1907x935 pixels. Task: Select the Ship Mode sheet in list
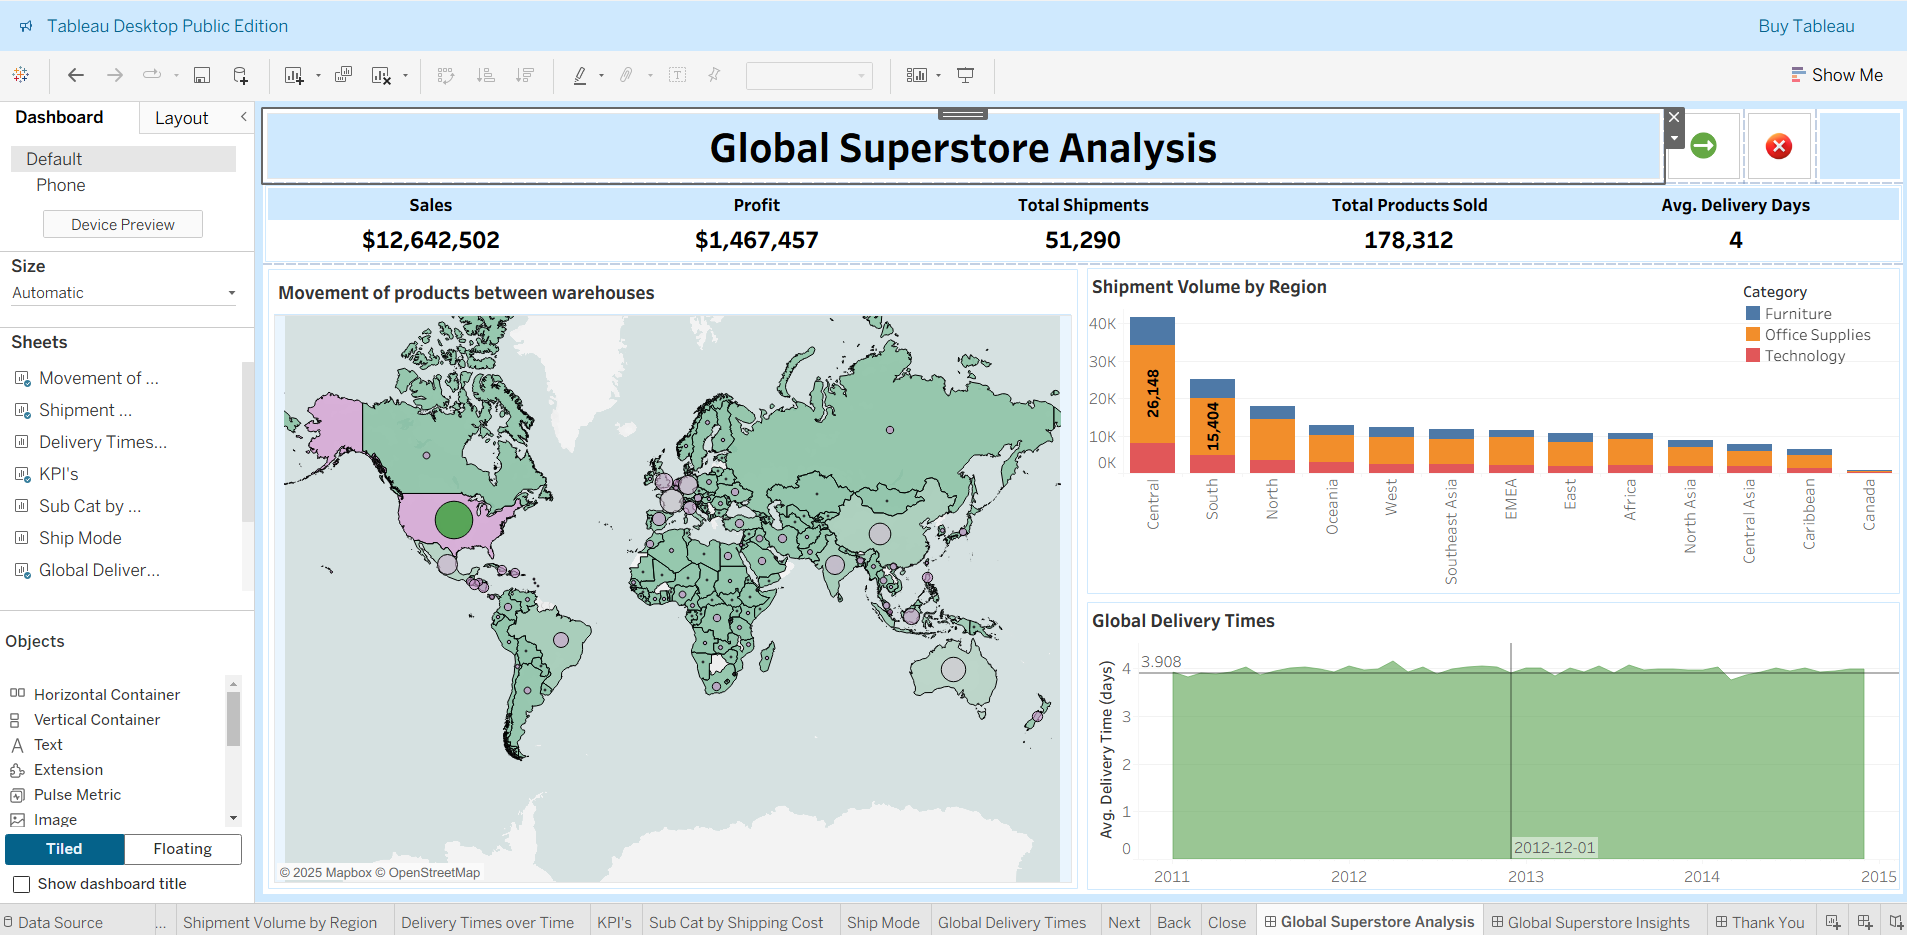[80, 538]
